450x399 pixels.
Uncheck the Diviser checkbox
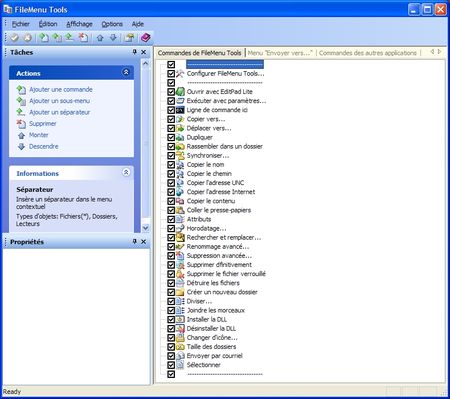(171, 301)
